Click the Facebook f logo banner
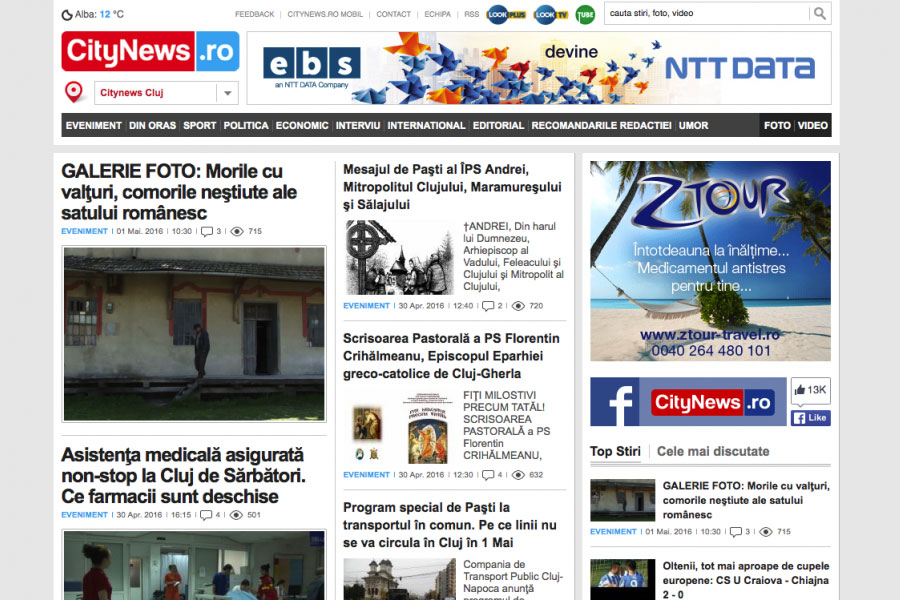900x600 pixels. (688, 401)
